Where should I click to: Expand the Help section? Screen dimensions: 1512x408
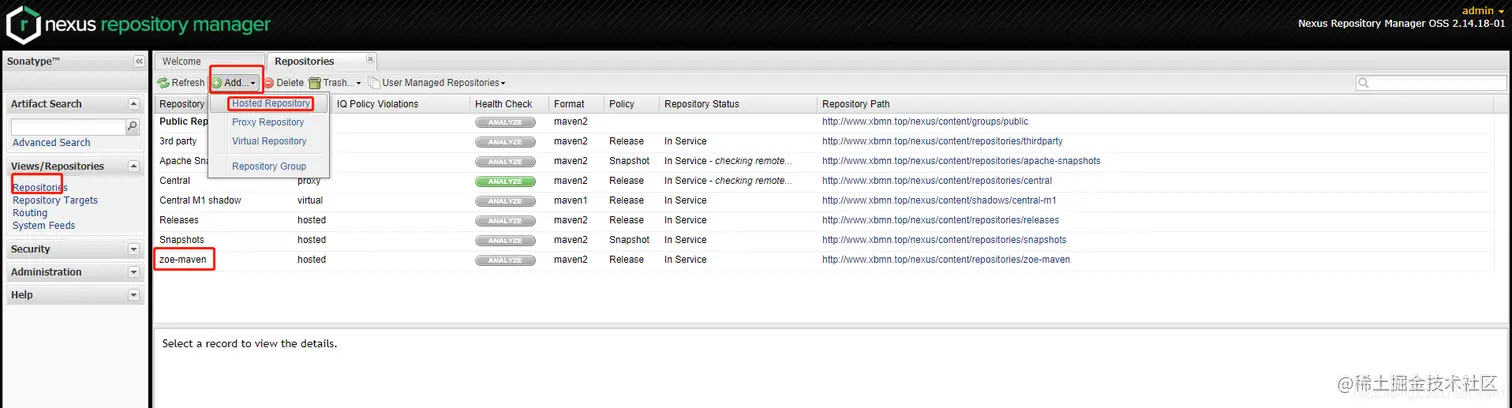coord(134,295)
